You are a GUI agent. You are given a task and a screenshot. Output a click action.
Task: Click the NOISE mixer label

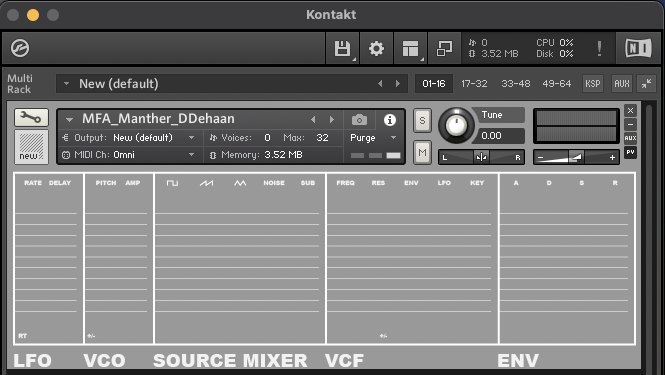(274, 183)
